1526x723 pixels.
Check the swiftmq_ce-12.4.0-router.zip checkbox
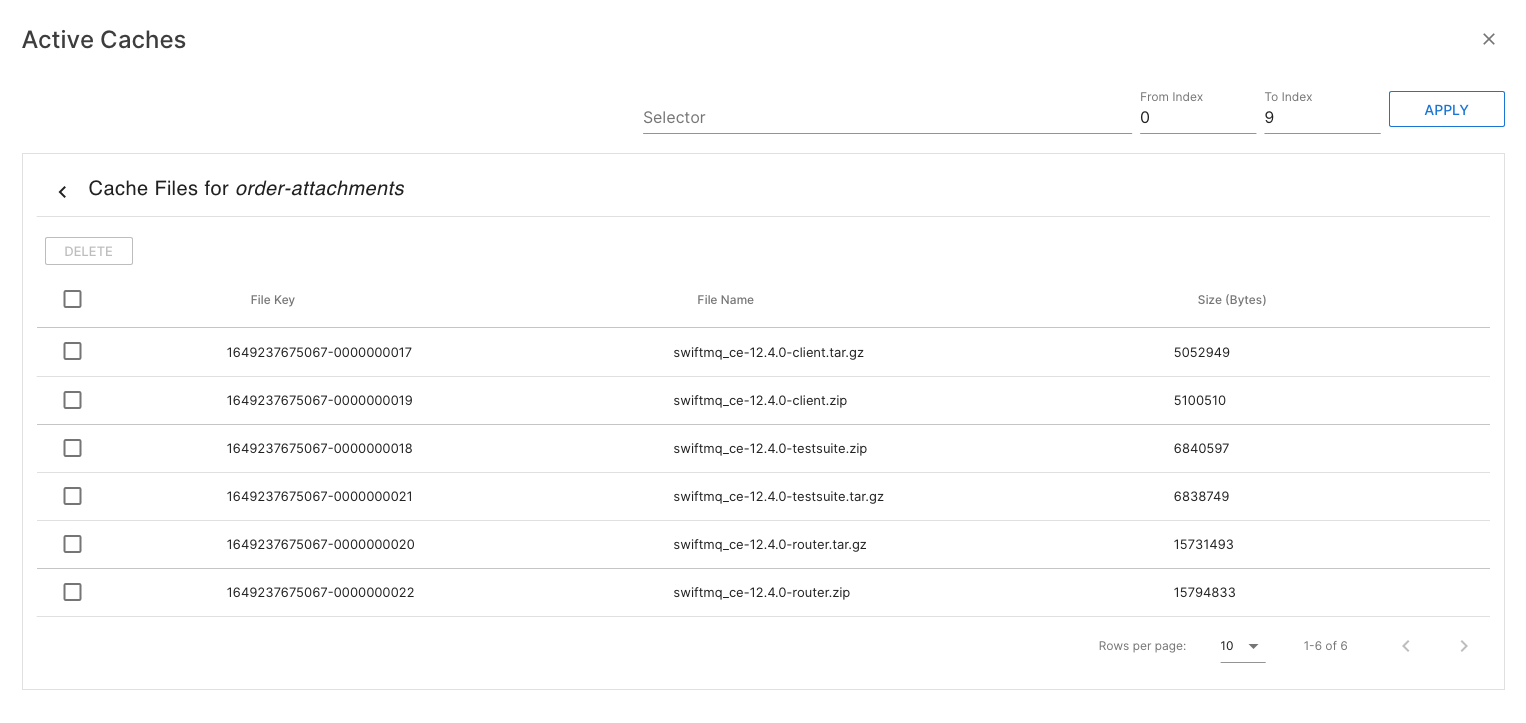[x=72, y=592]
